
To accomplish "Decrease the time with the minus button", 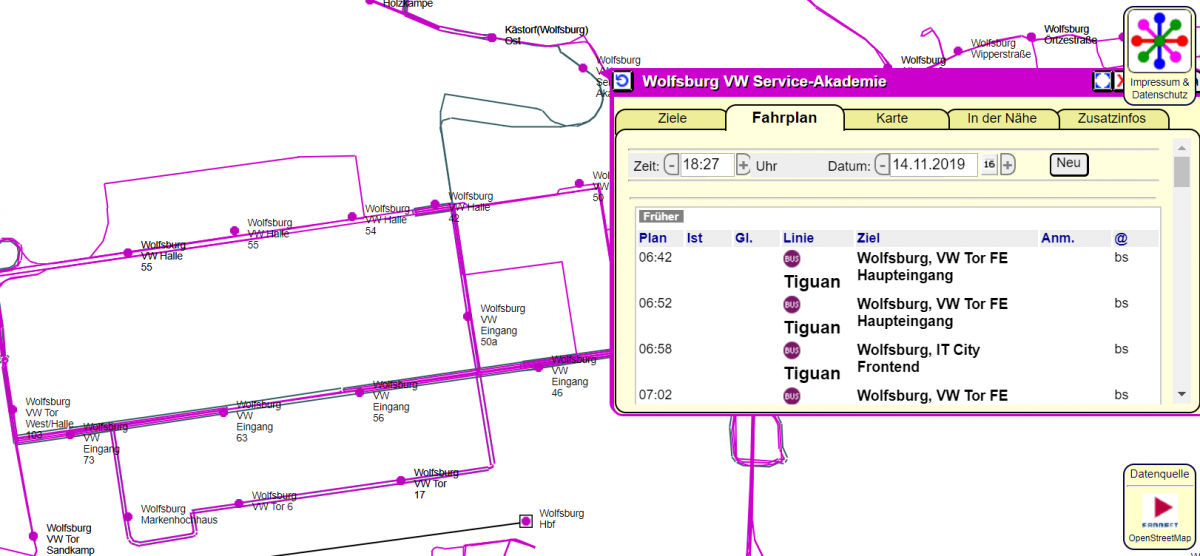I will pyautogui.click(x=671, y=165).
